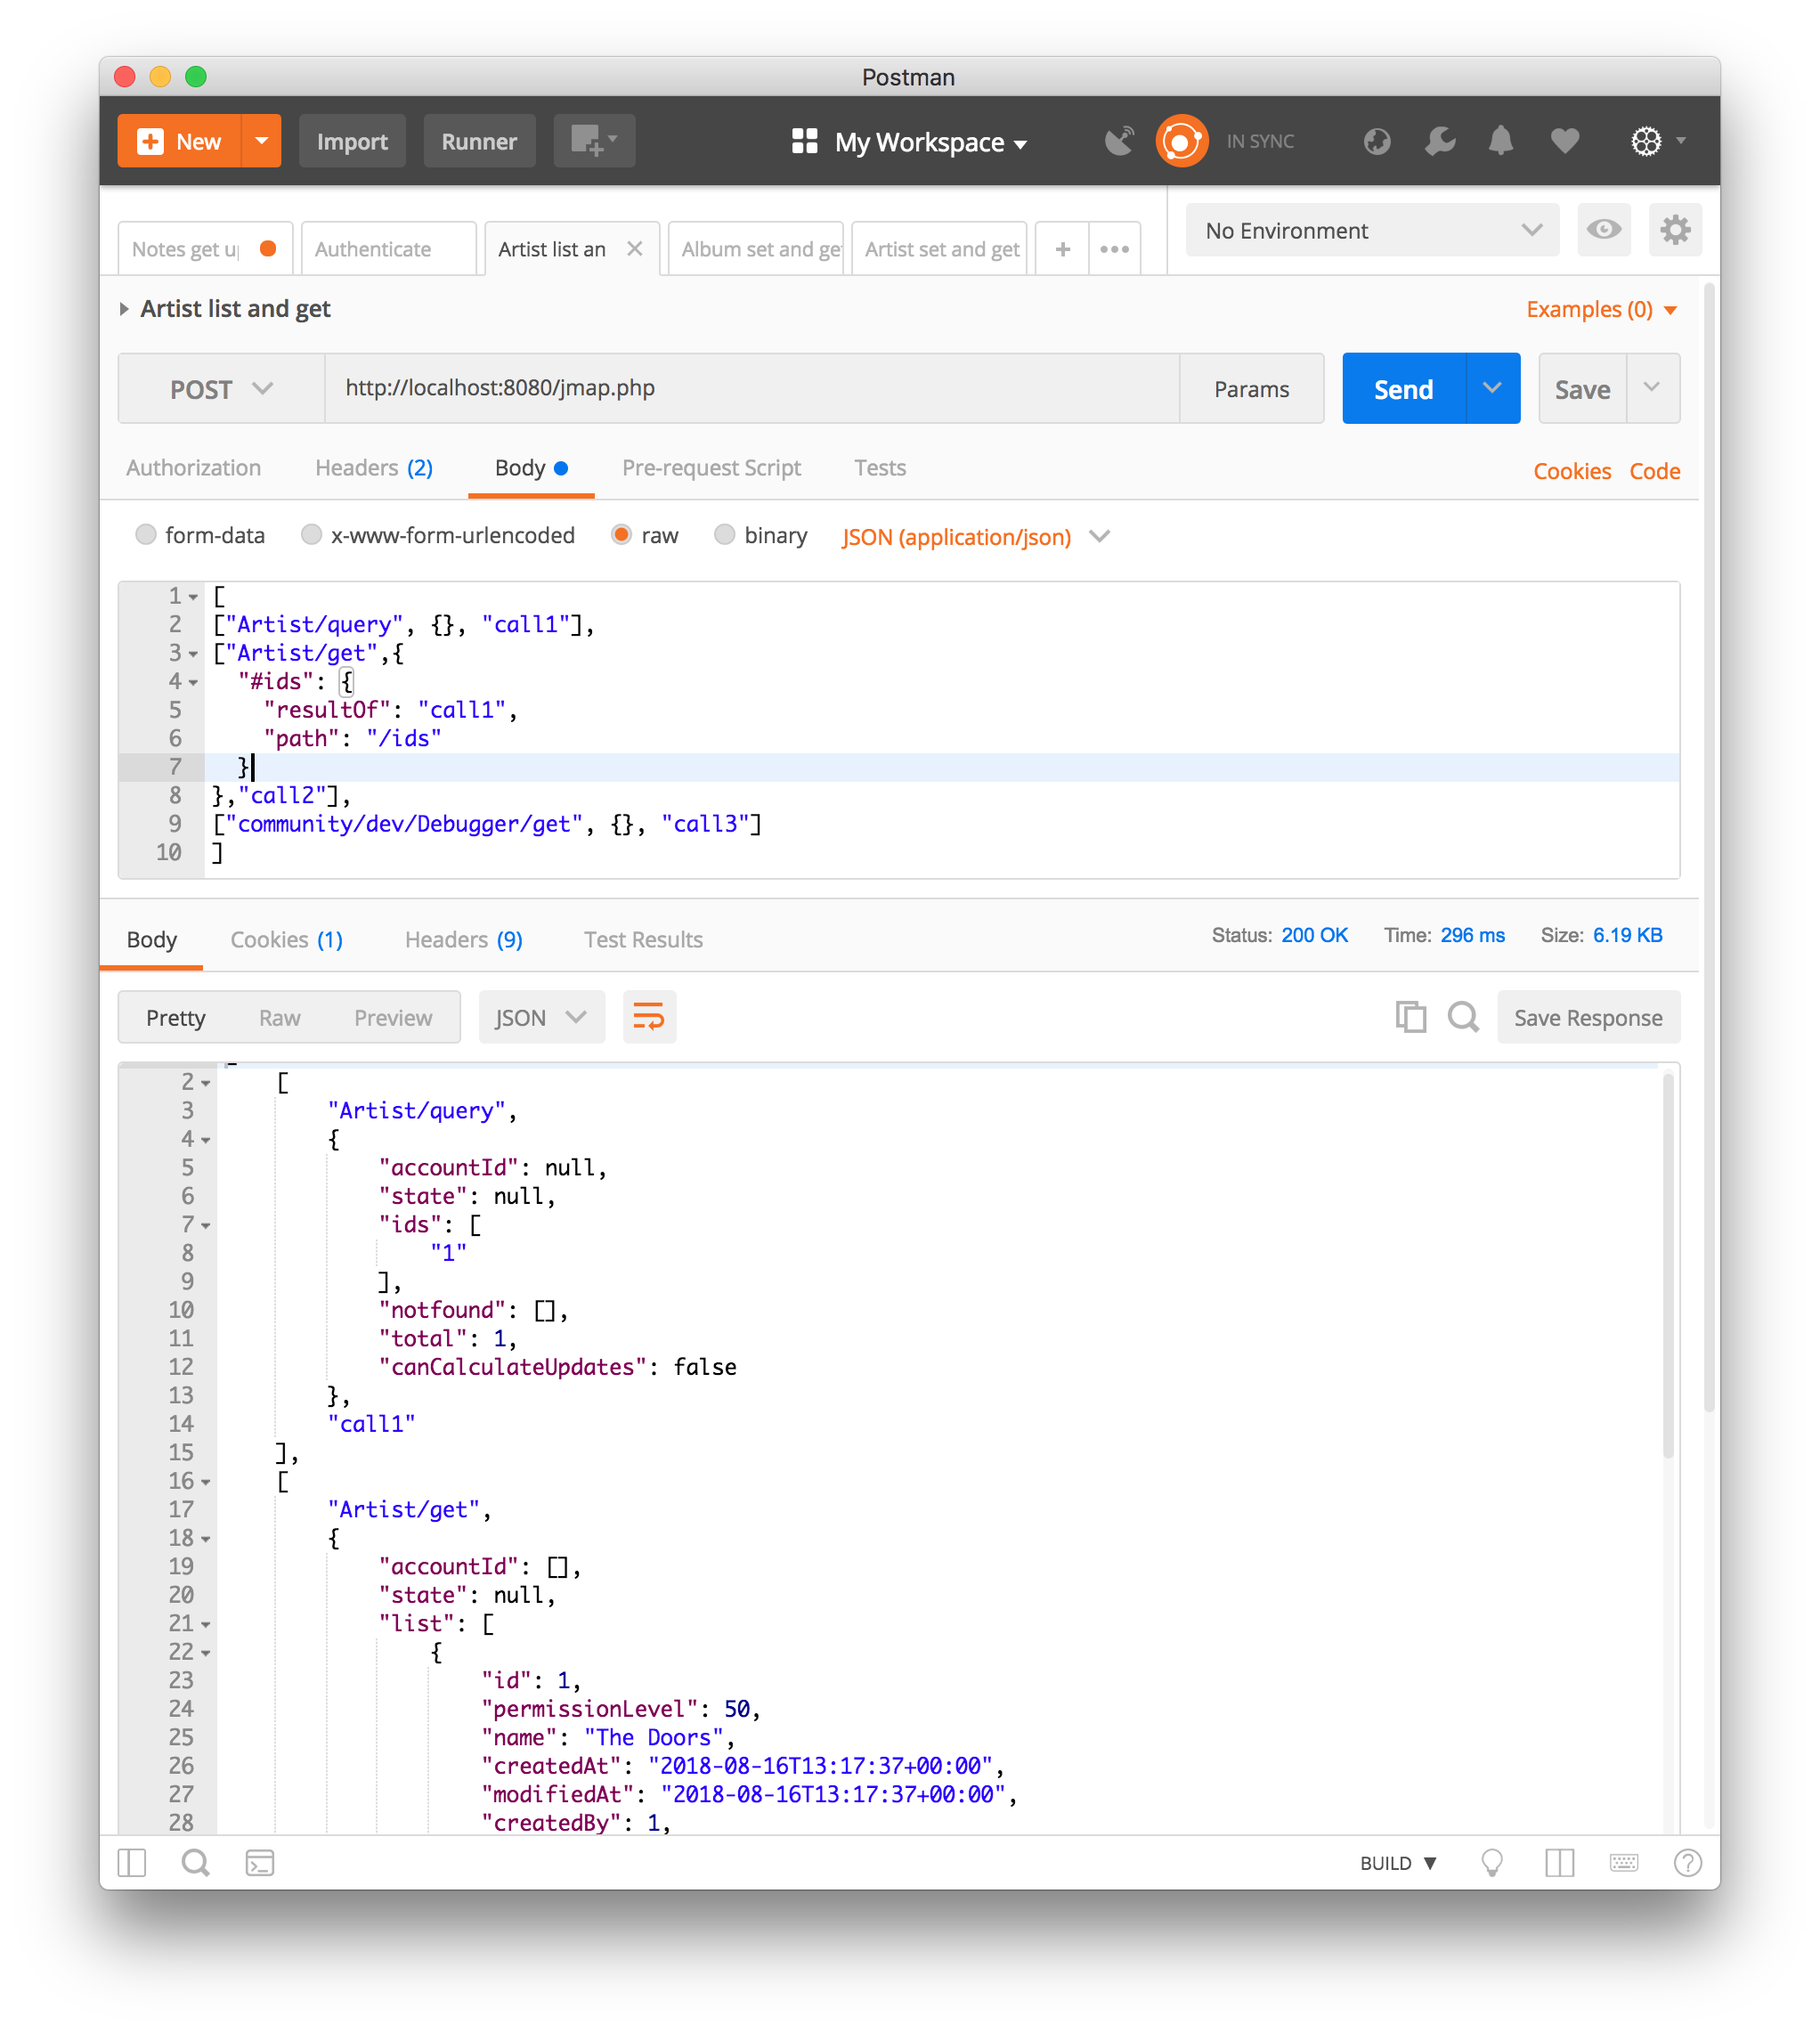The height and width of the screenshot is (2032, 1820).
Task: Open the tab options ellipsis menu
Action: coord(1114,249)
